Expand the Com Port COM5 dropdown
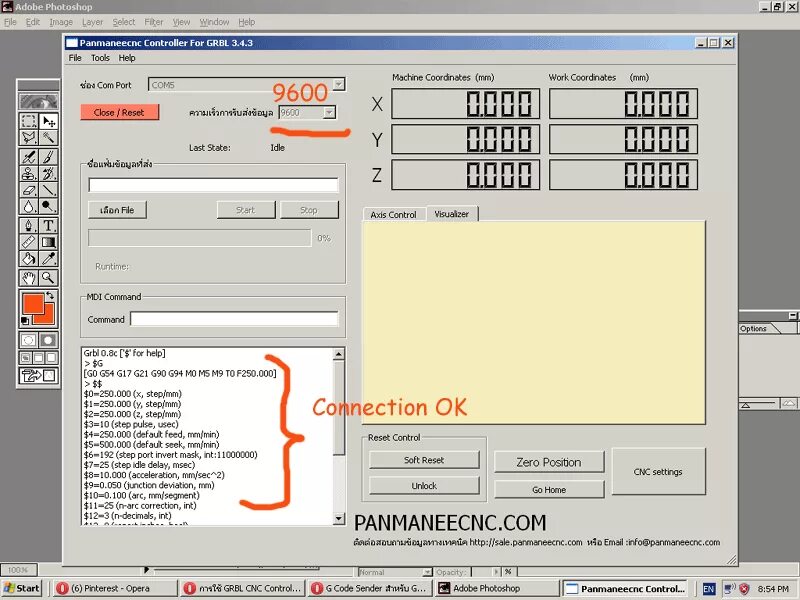This screenshot has width=800, height=600. click(339, 84)
